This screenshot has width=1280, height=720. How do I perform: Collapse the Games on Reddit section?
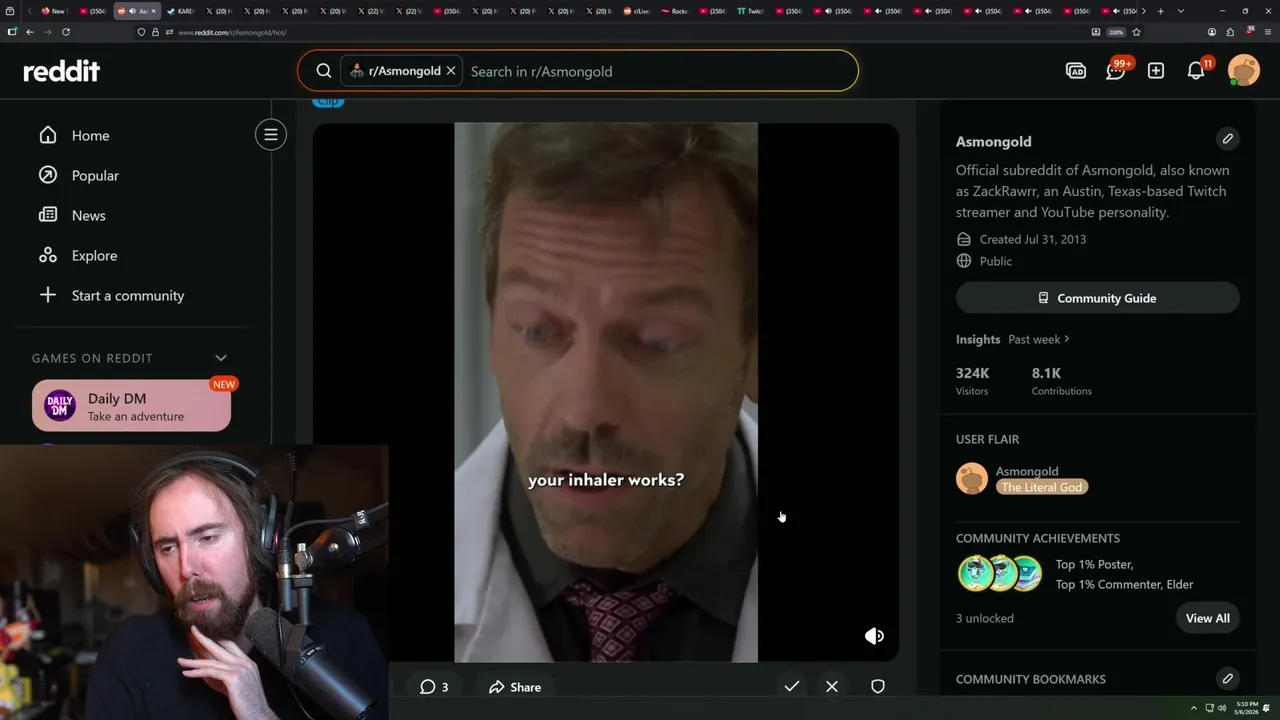[x=221, y=358]
